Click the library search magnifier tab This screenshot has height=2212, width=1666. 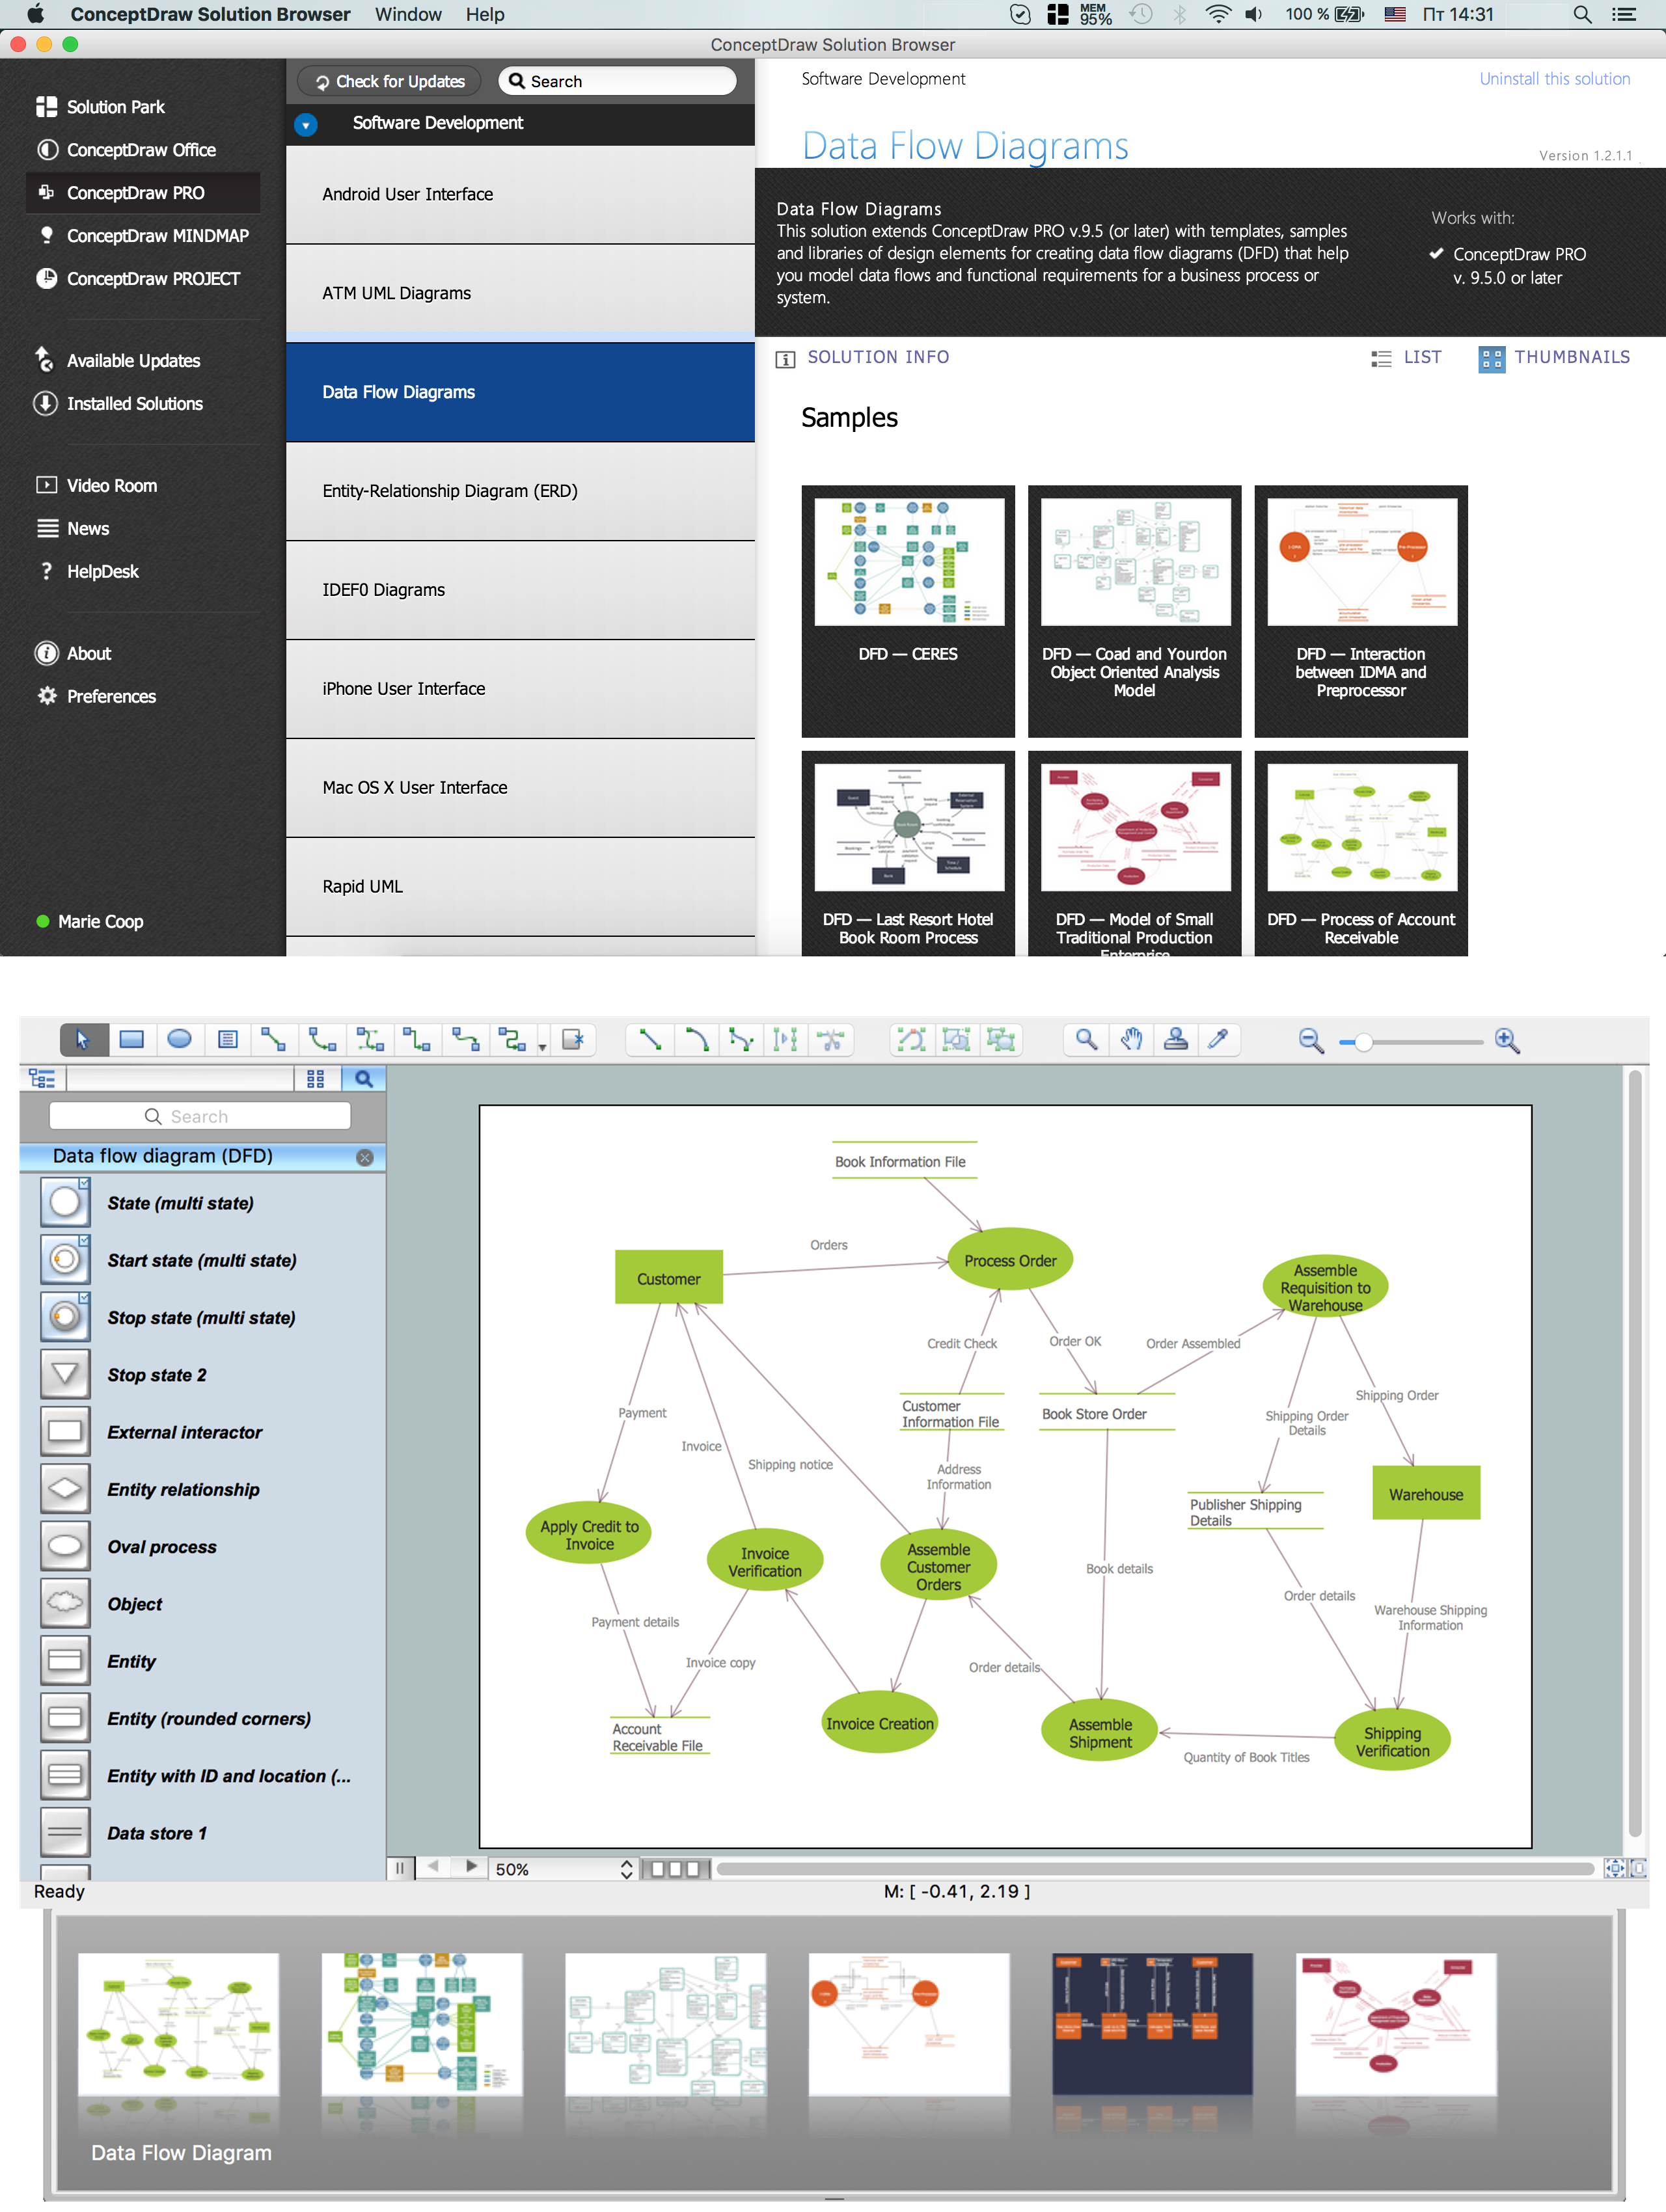click(x=363, y=1078)
